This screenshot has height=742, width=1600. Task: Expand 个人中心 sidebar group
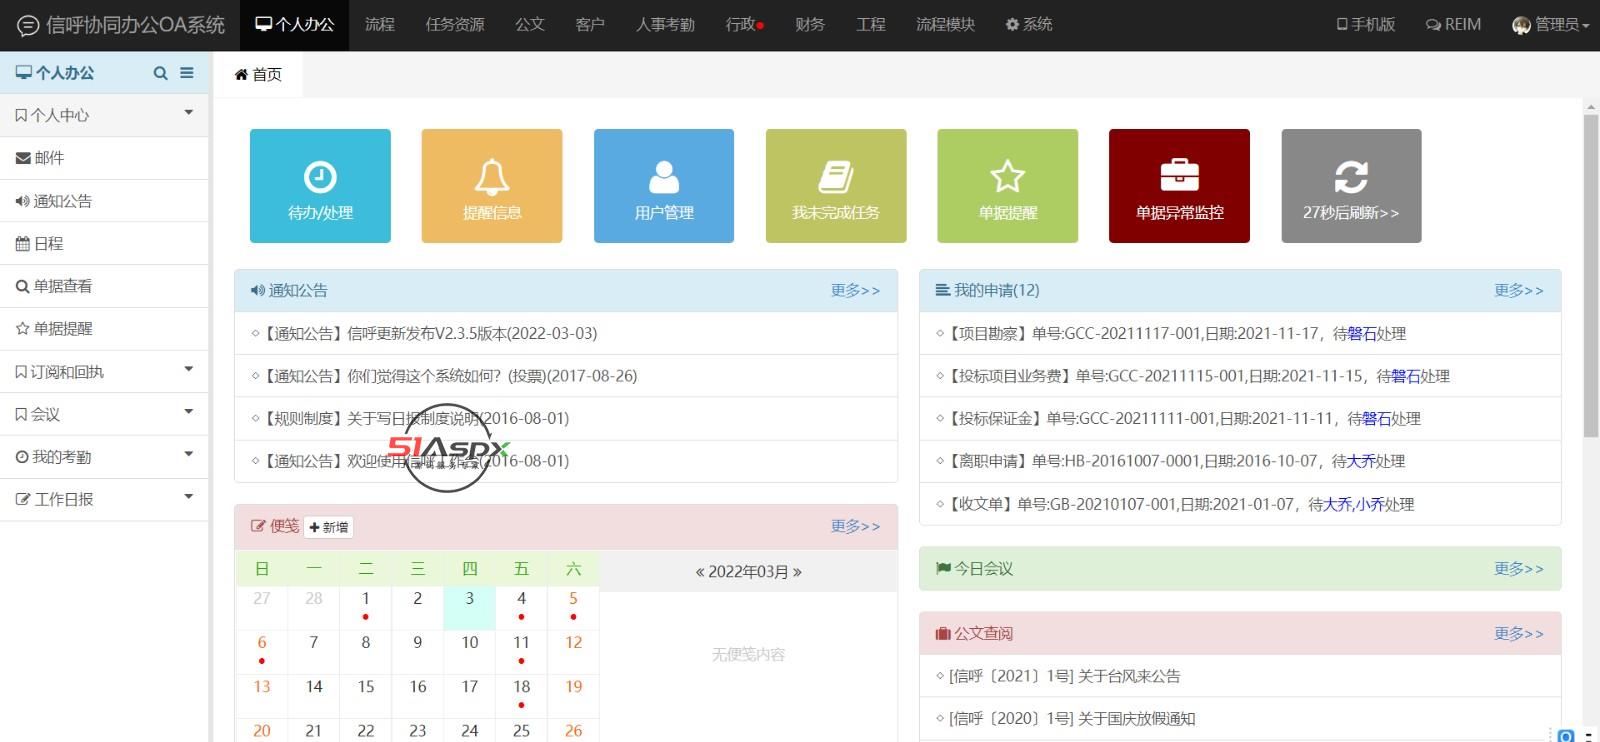pyautogui.click(x=104, y=115)
